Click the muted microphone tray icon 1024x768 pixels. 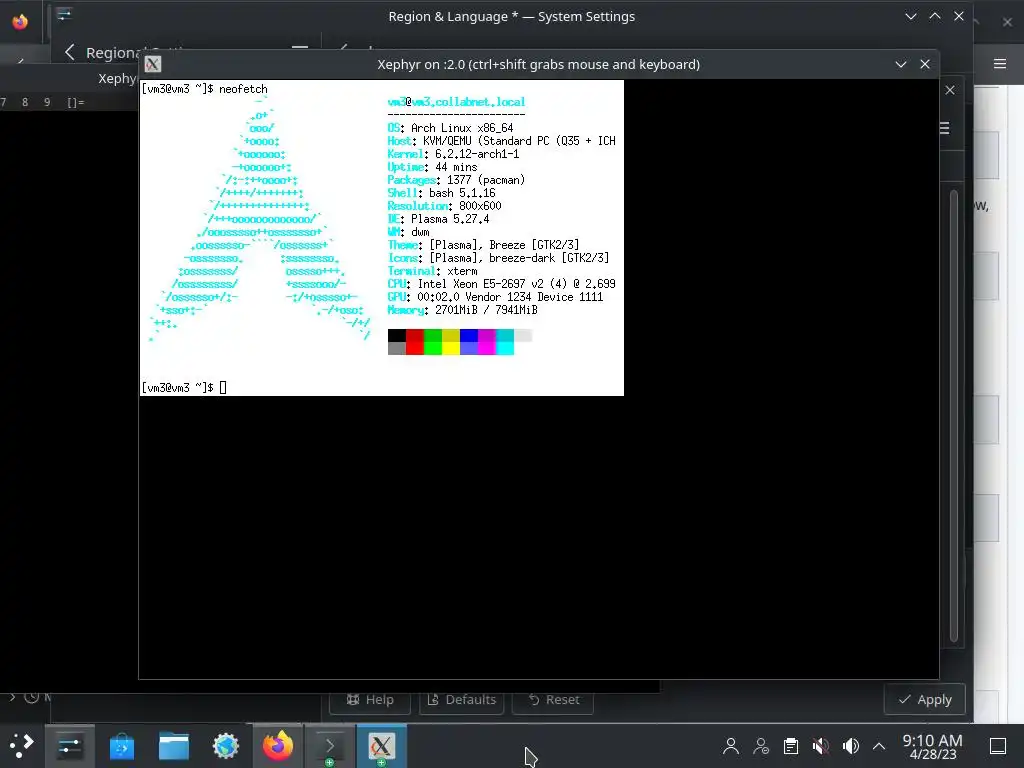pos(821,746)
